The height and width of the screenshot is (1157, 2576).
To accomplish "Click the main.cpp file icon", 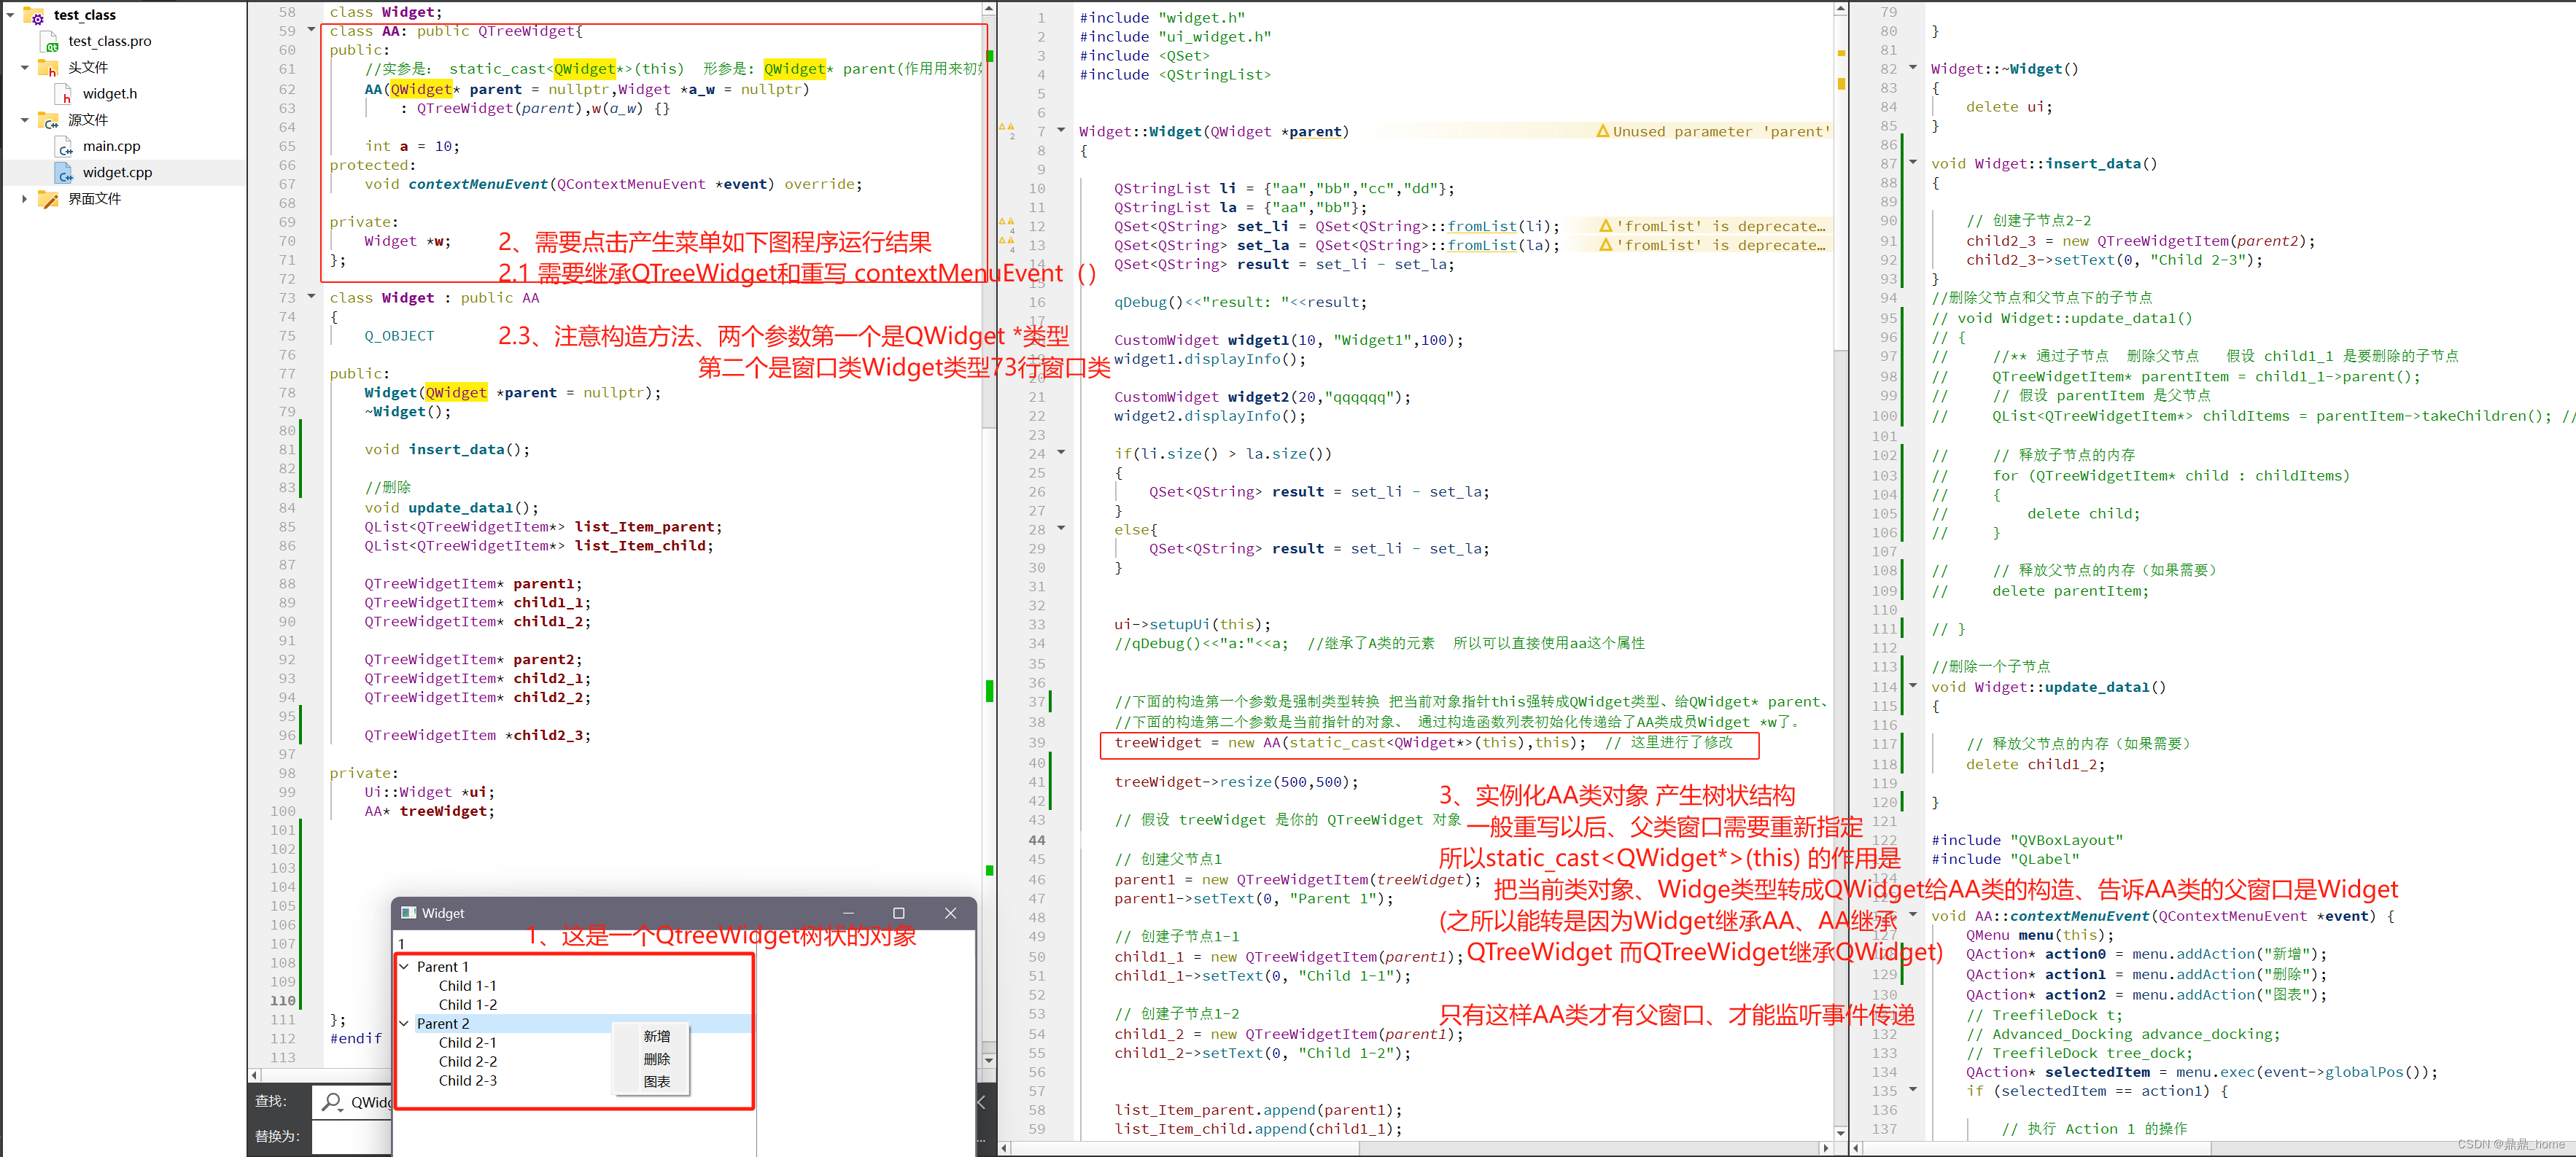I will (x=64, y=147).
